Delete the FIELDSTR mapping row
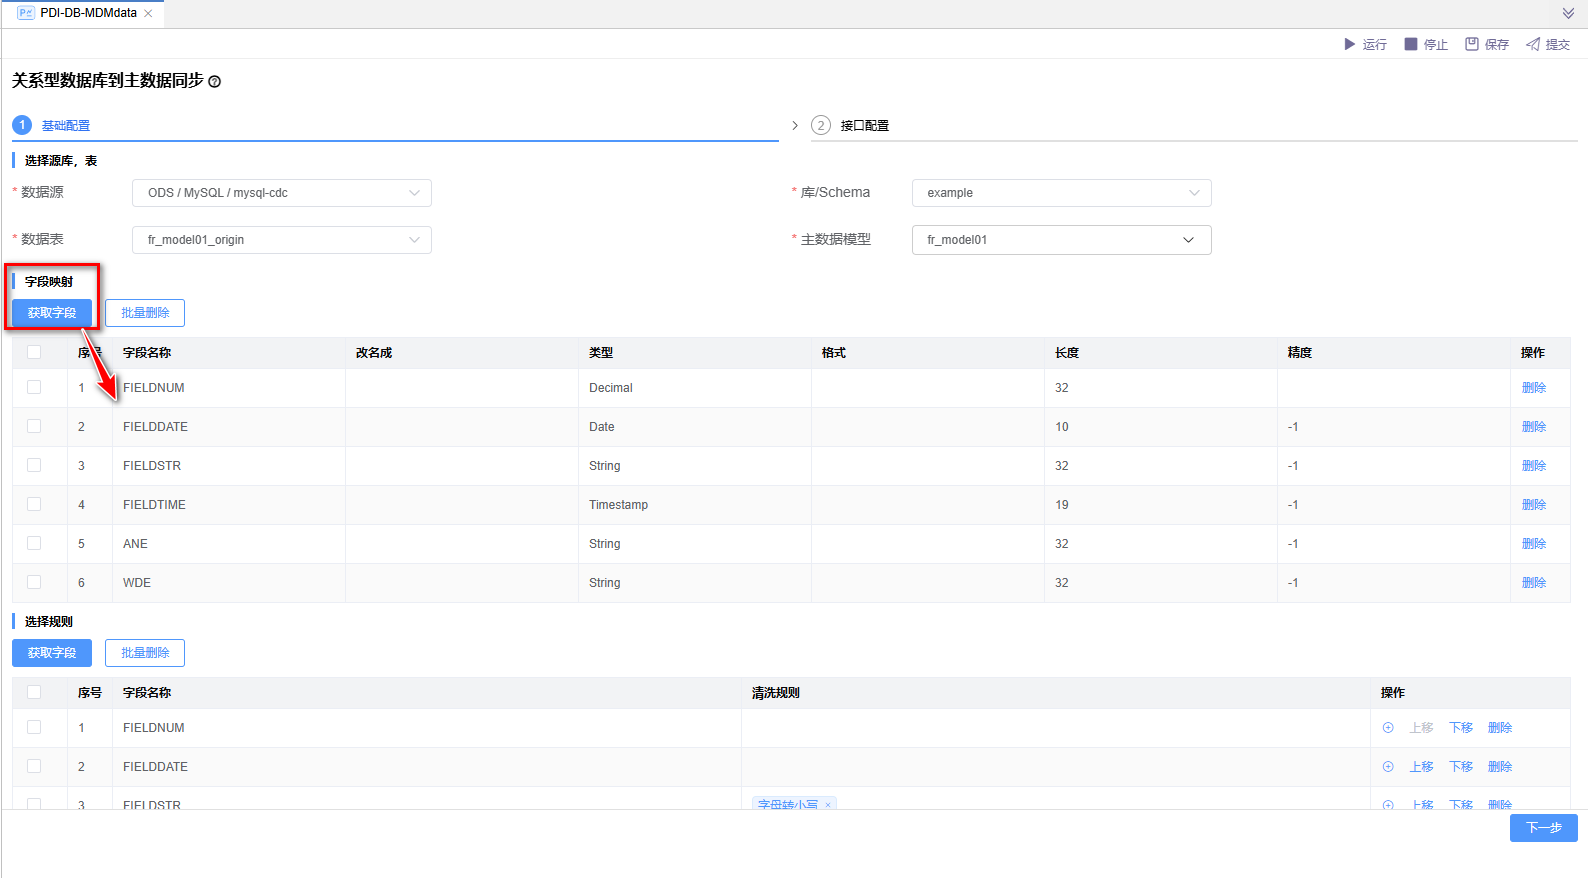Viewport: 1588px width, 878px height. tap(1534, 466)
